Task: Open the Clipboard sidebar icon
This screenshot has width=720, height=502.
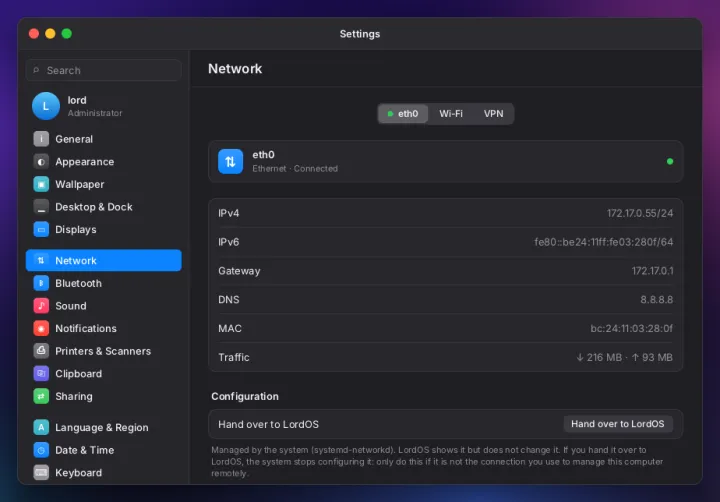Action: coord(41,373)
